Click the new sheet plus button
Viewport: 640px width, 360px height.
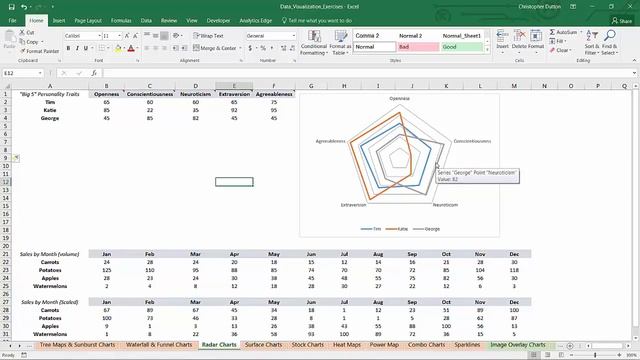click(570, 345)
